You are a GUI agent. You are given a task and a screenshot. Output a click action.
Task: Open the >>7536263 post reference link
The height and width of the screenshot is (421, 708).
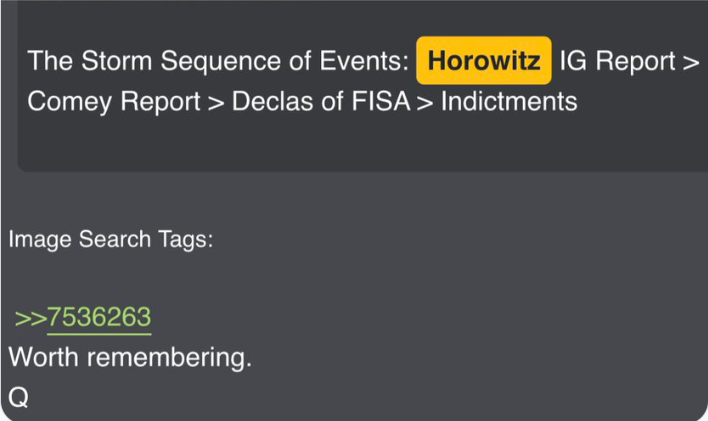(83, 317)
